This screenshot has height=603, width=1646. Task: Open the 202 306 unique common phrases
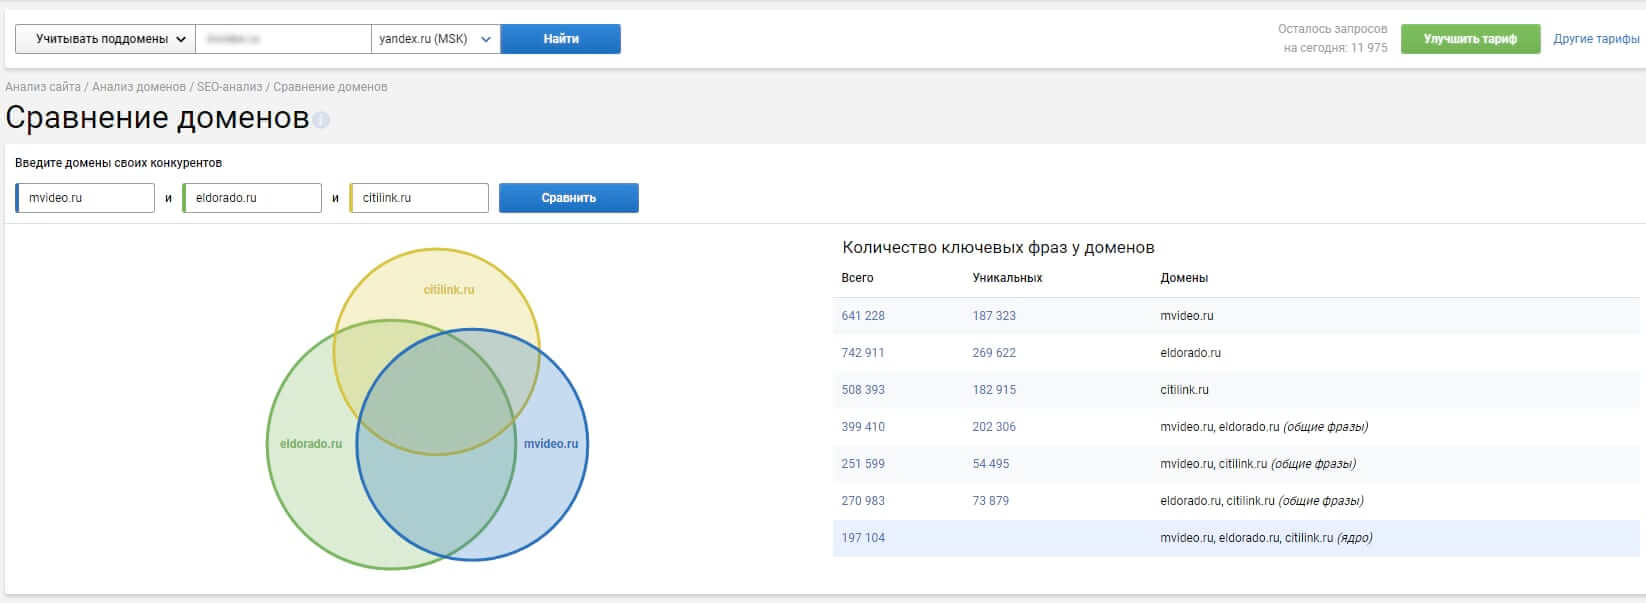[994, 427]
